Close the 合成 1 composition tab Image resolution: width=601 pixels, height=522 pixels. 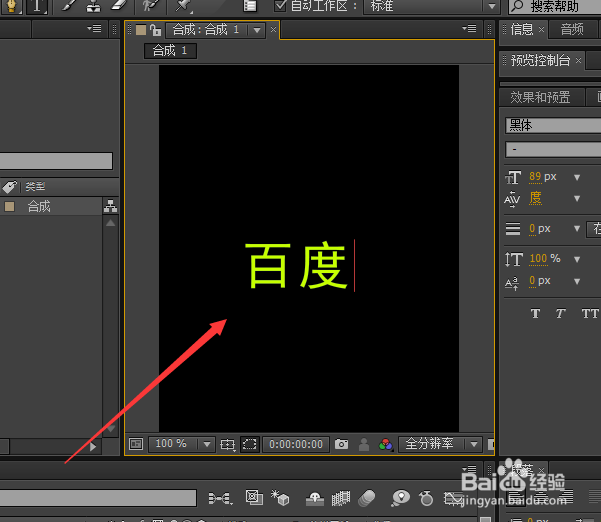(x=273, y=30)
